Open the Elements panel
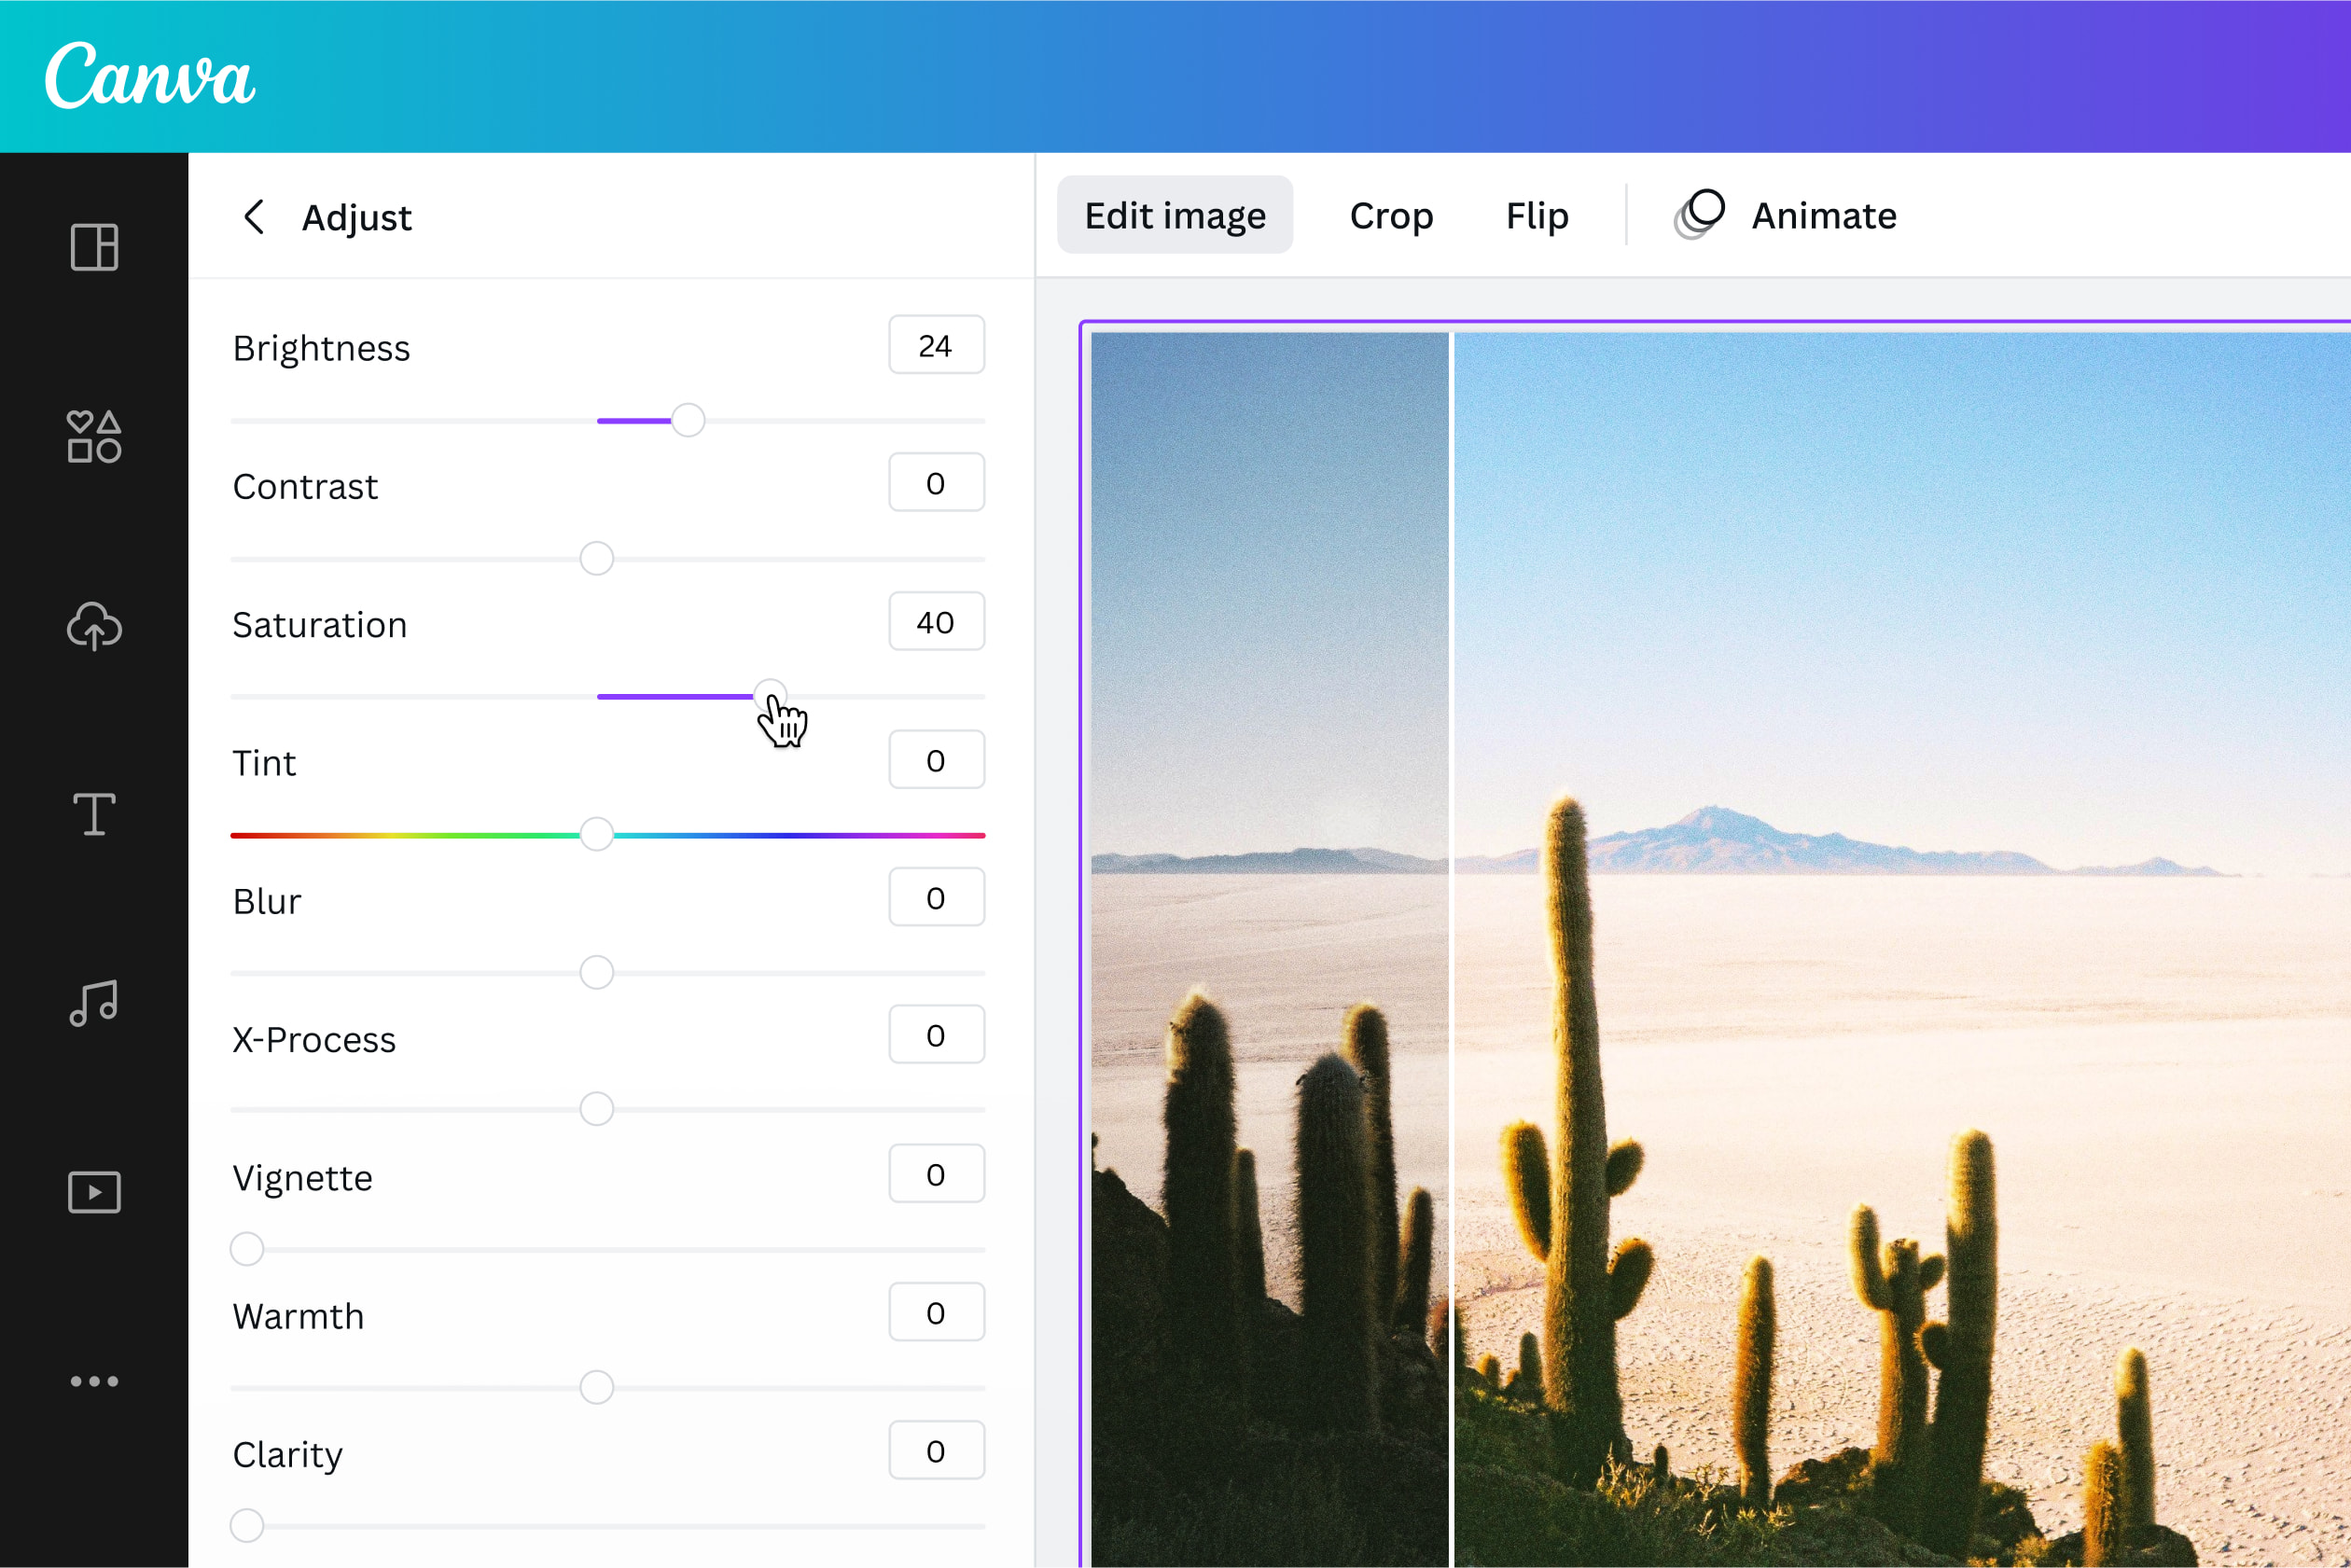The height and width of the screenshot is (1568, 2351). (x=93, y=435)
